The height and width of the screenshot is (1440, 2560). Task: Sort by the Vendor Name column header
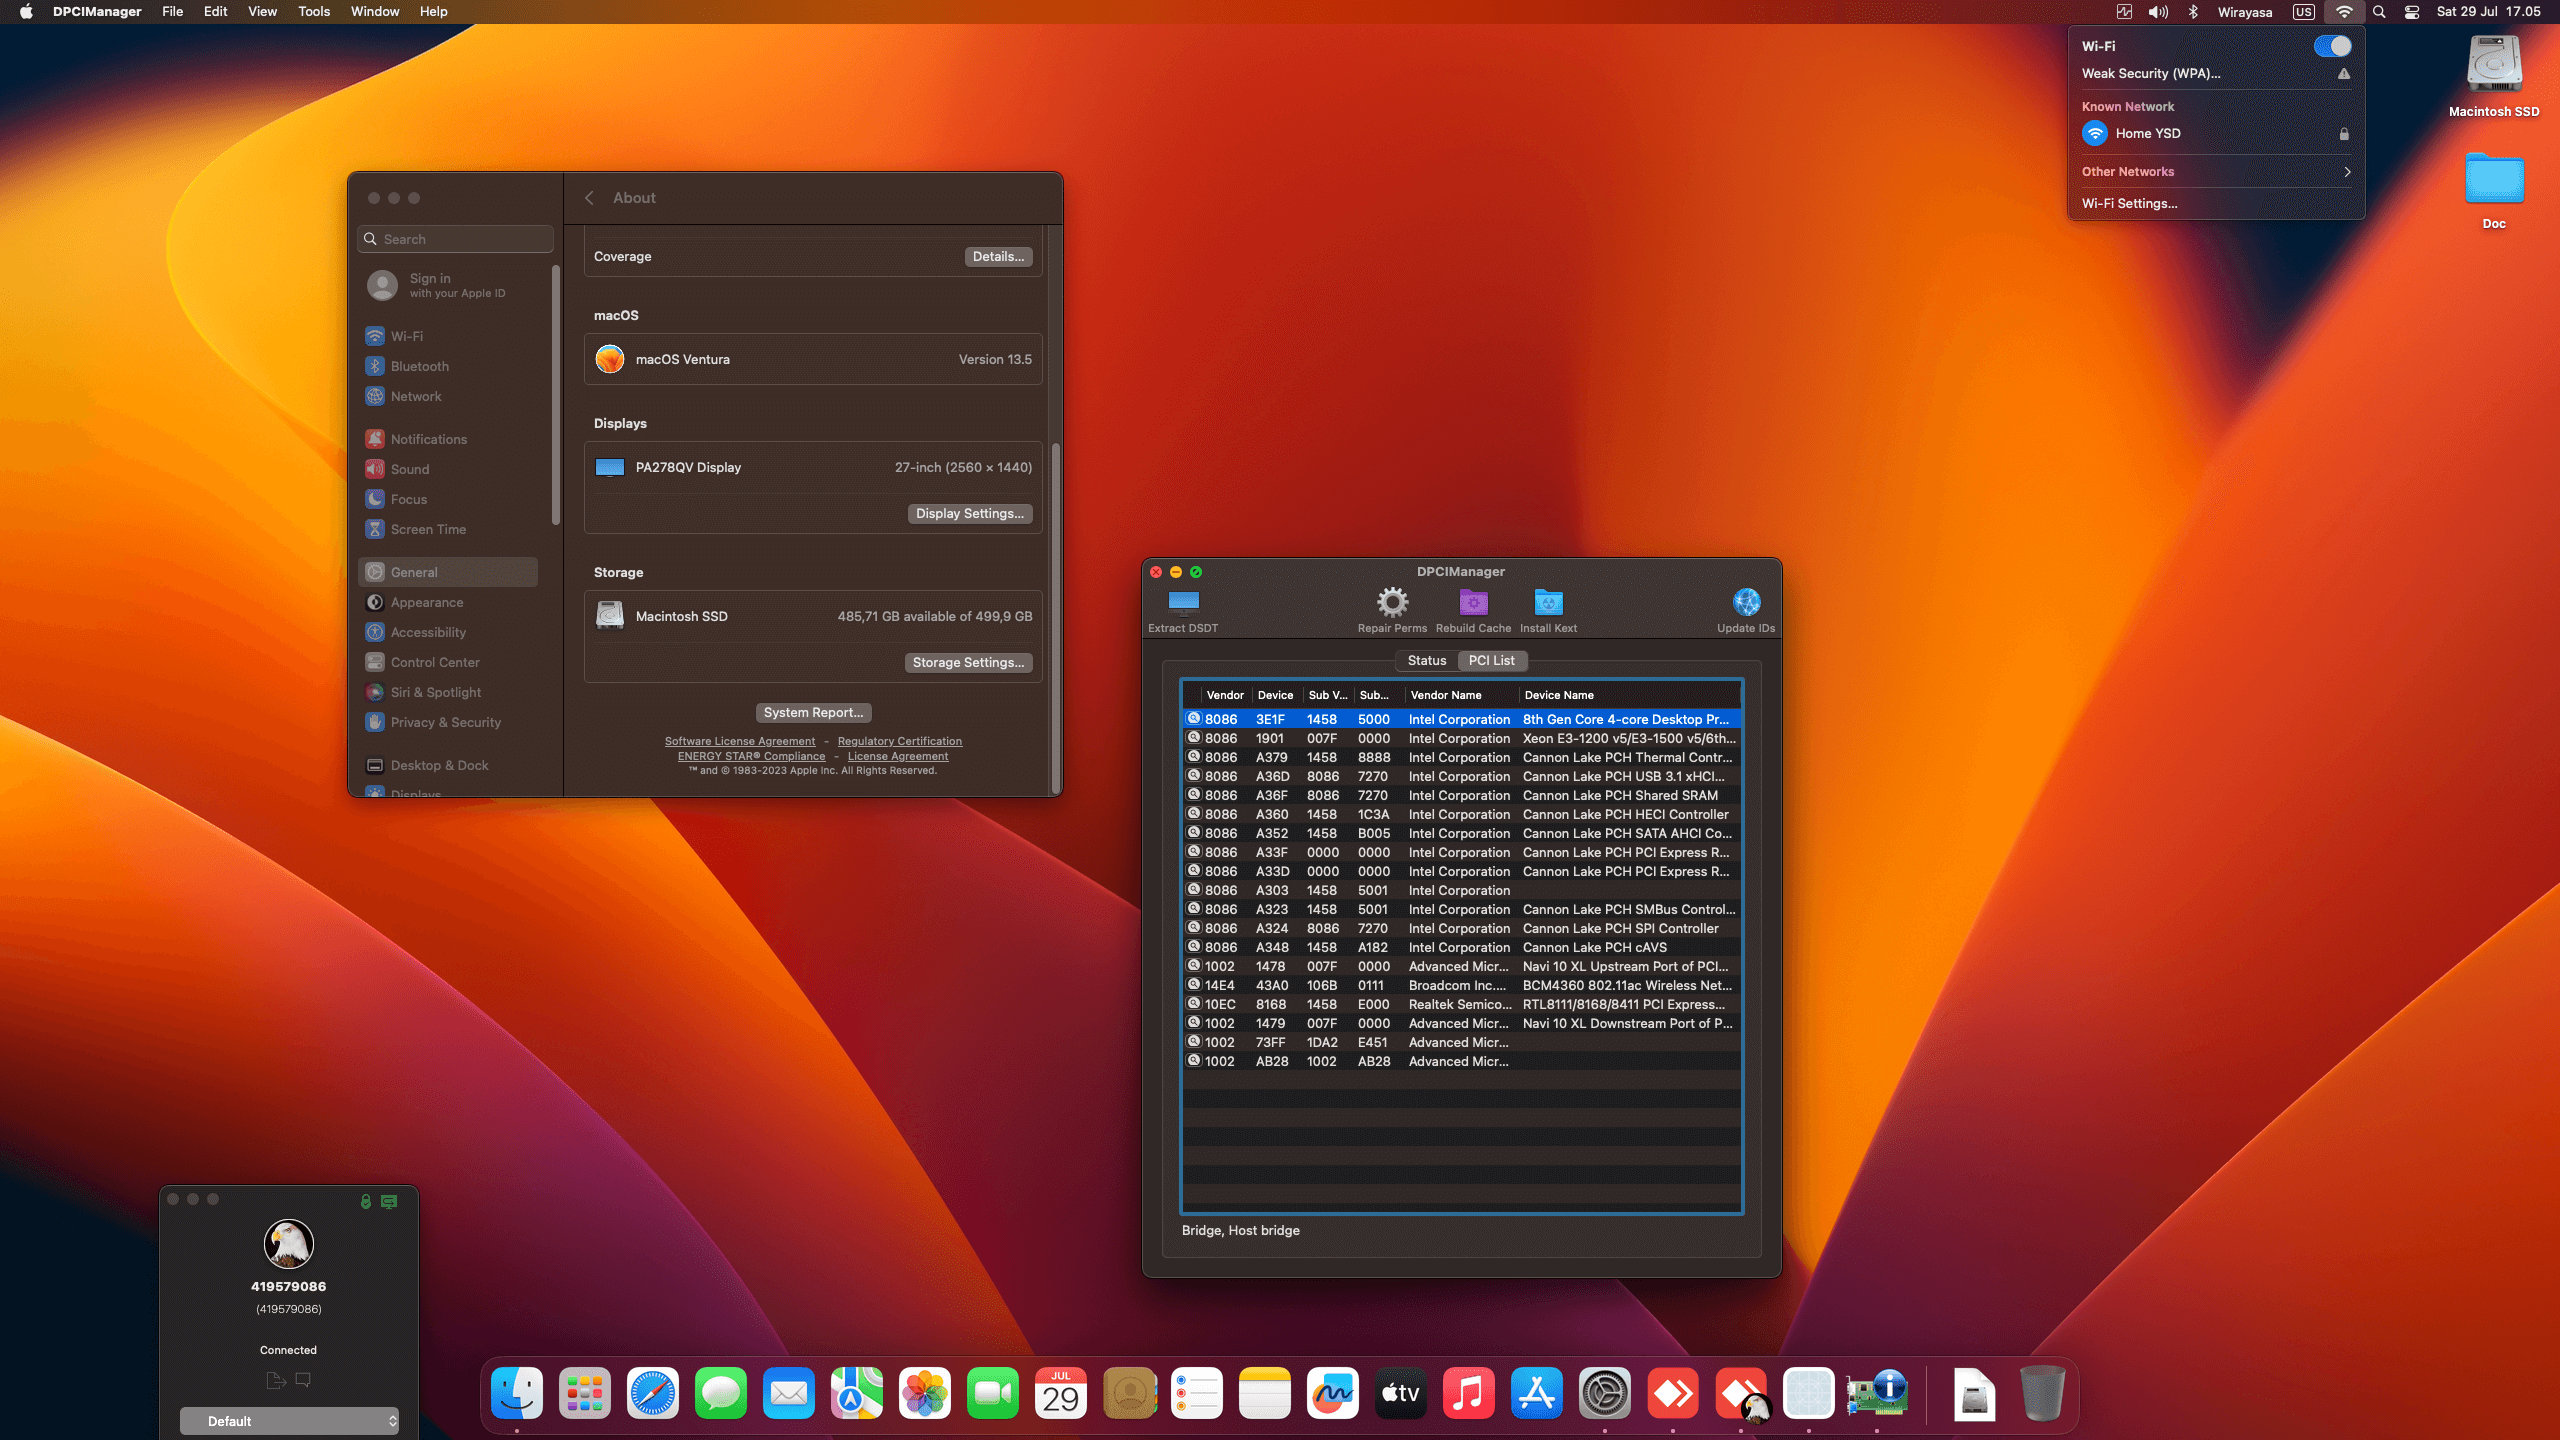point(1460,695)
